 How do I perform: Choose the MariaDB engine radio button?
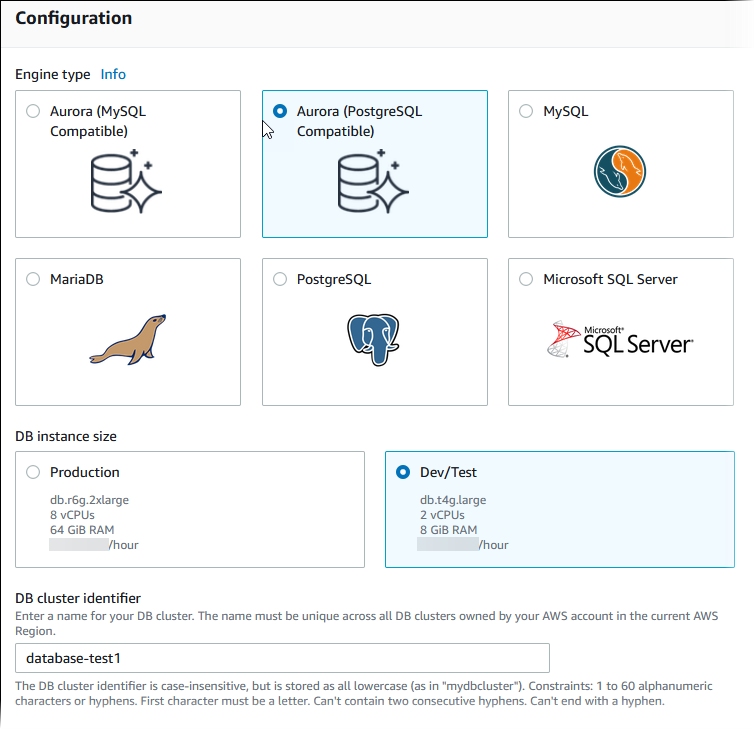coord(33,280)
